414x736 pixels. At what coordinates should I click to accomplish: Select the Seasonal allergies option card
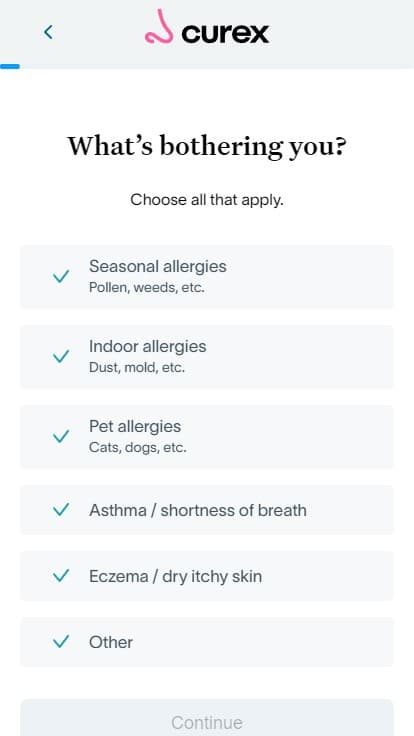click(207, 276)
